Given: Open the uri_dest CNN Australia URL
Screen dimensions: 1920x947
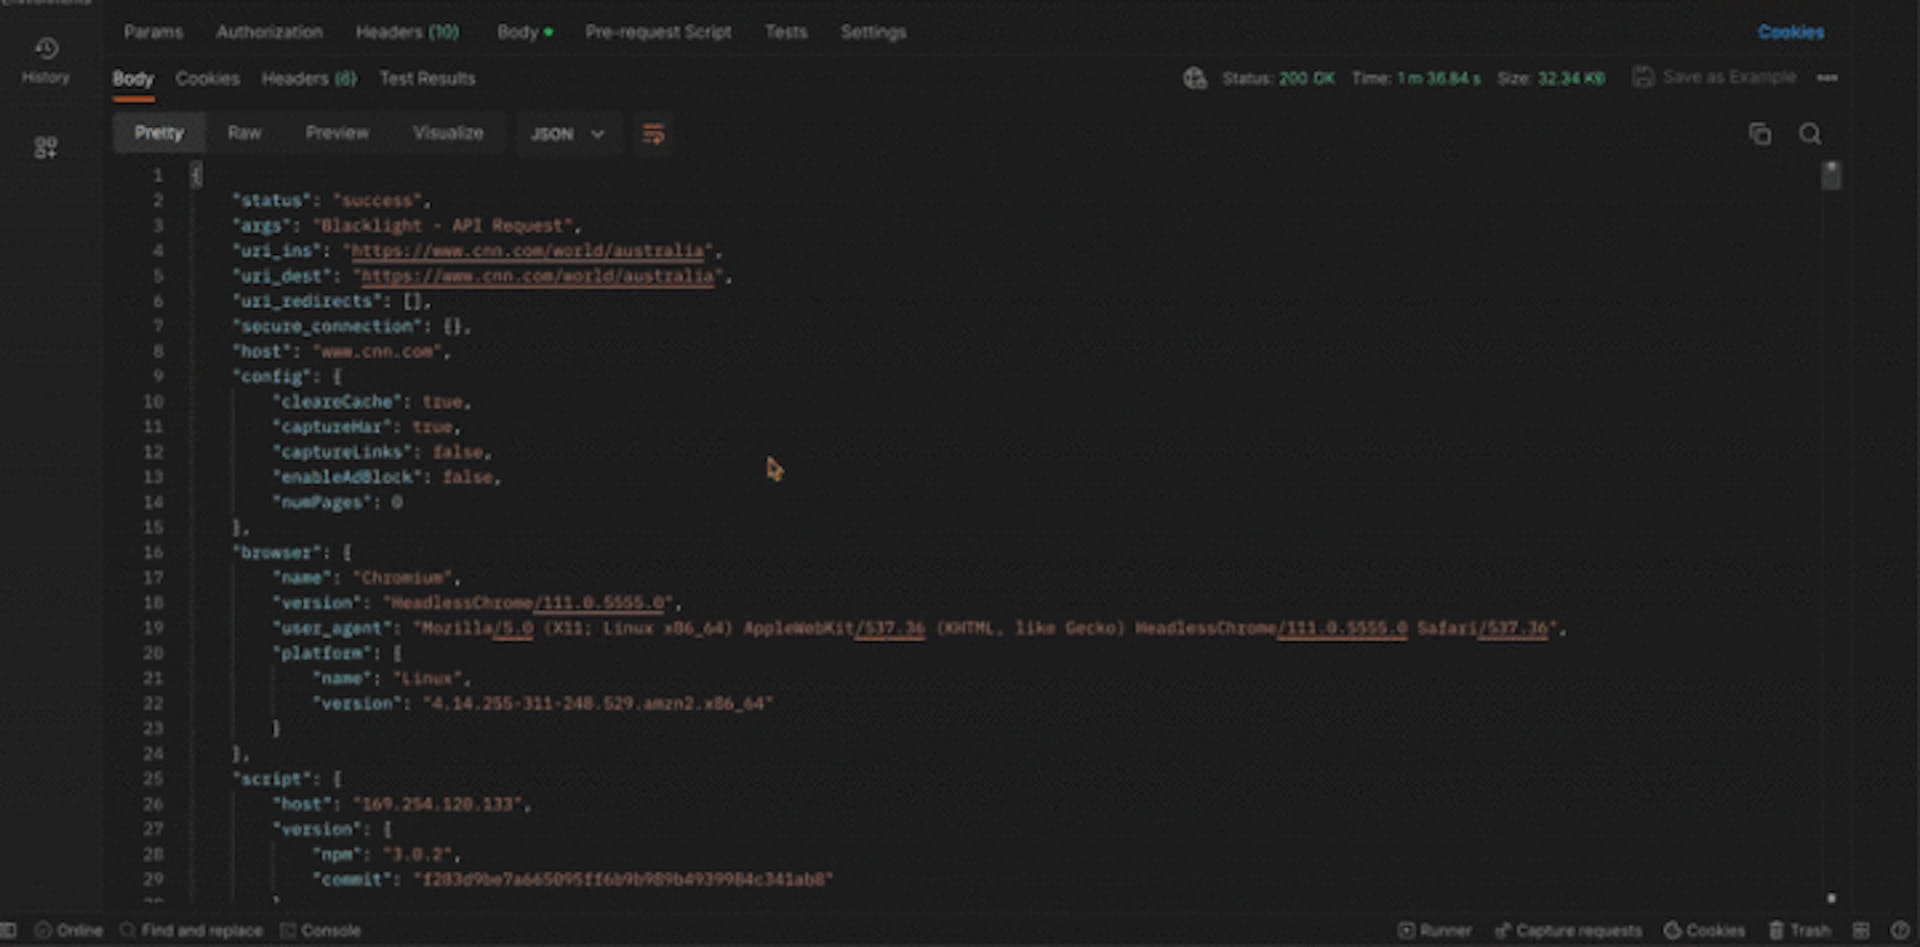Looking at the screenshot, I should coord(537,276).
